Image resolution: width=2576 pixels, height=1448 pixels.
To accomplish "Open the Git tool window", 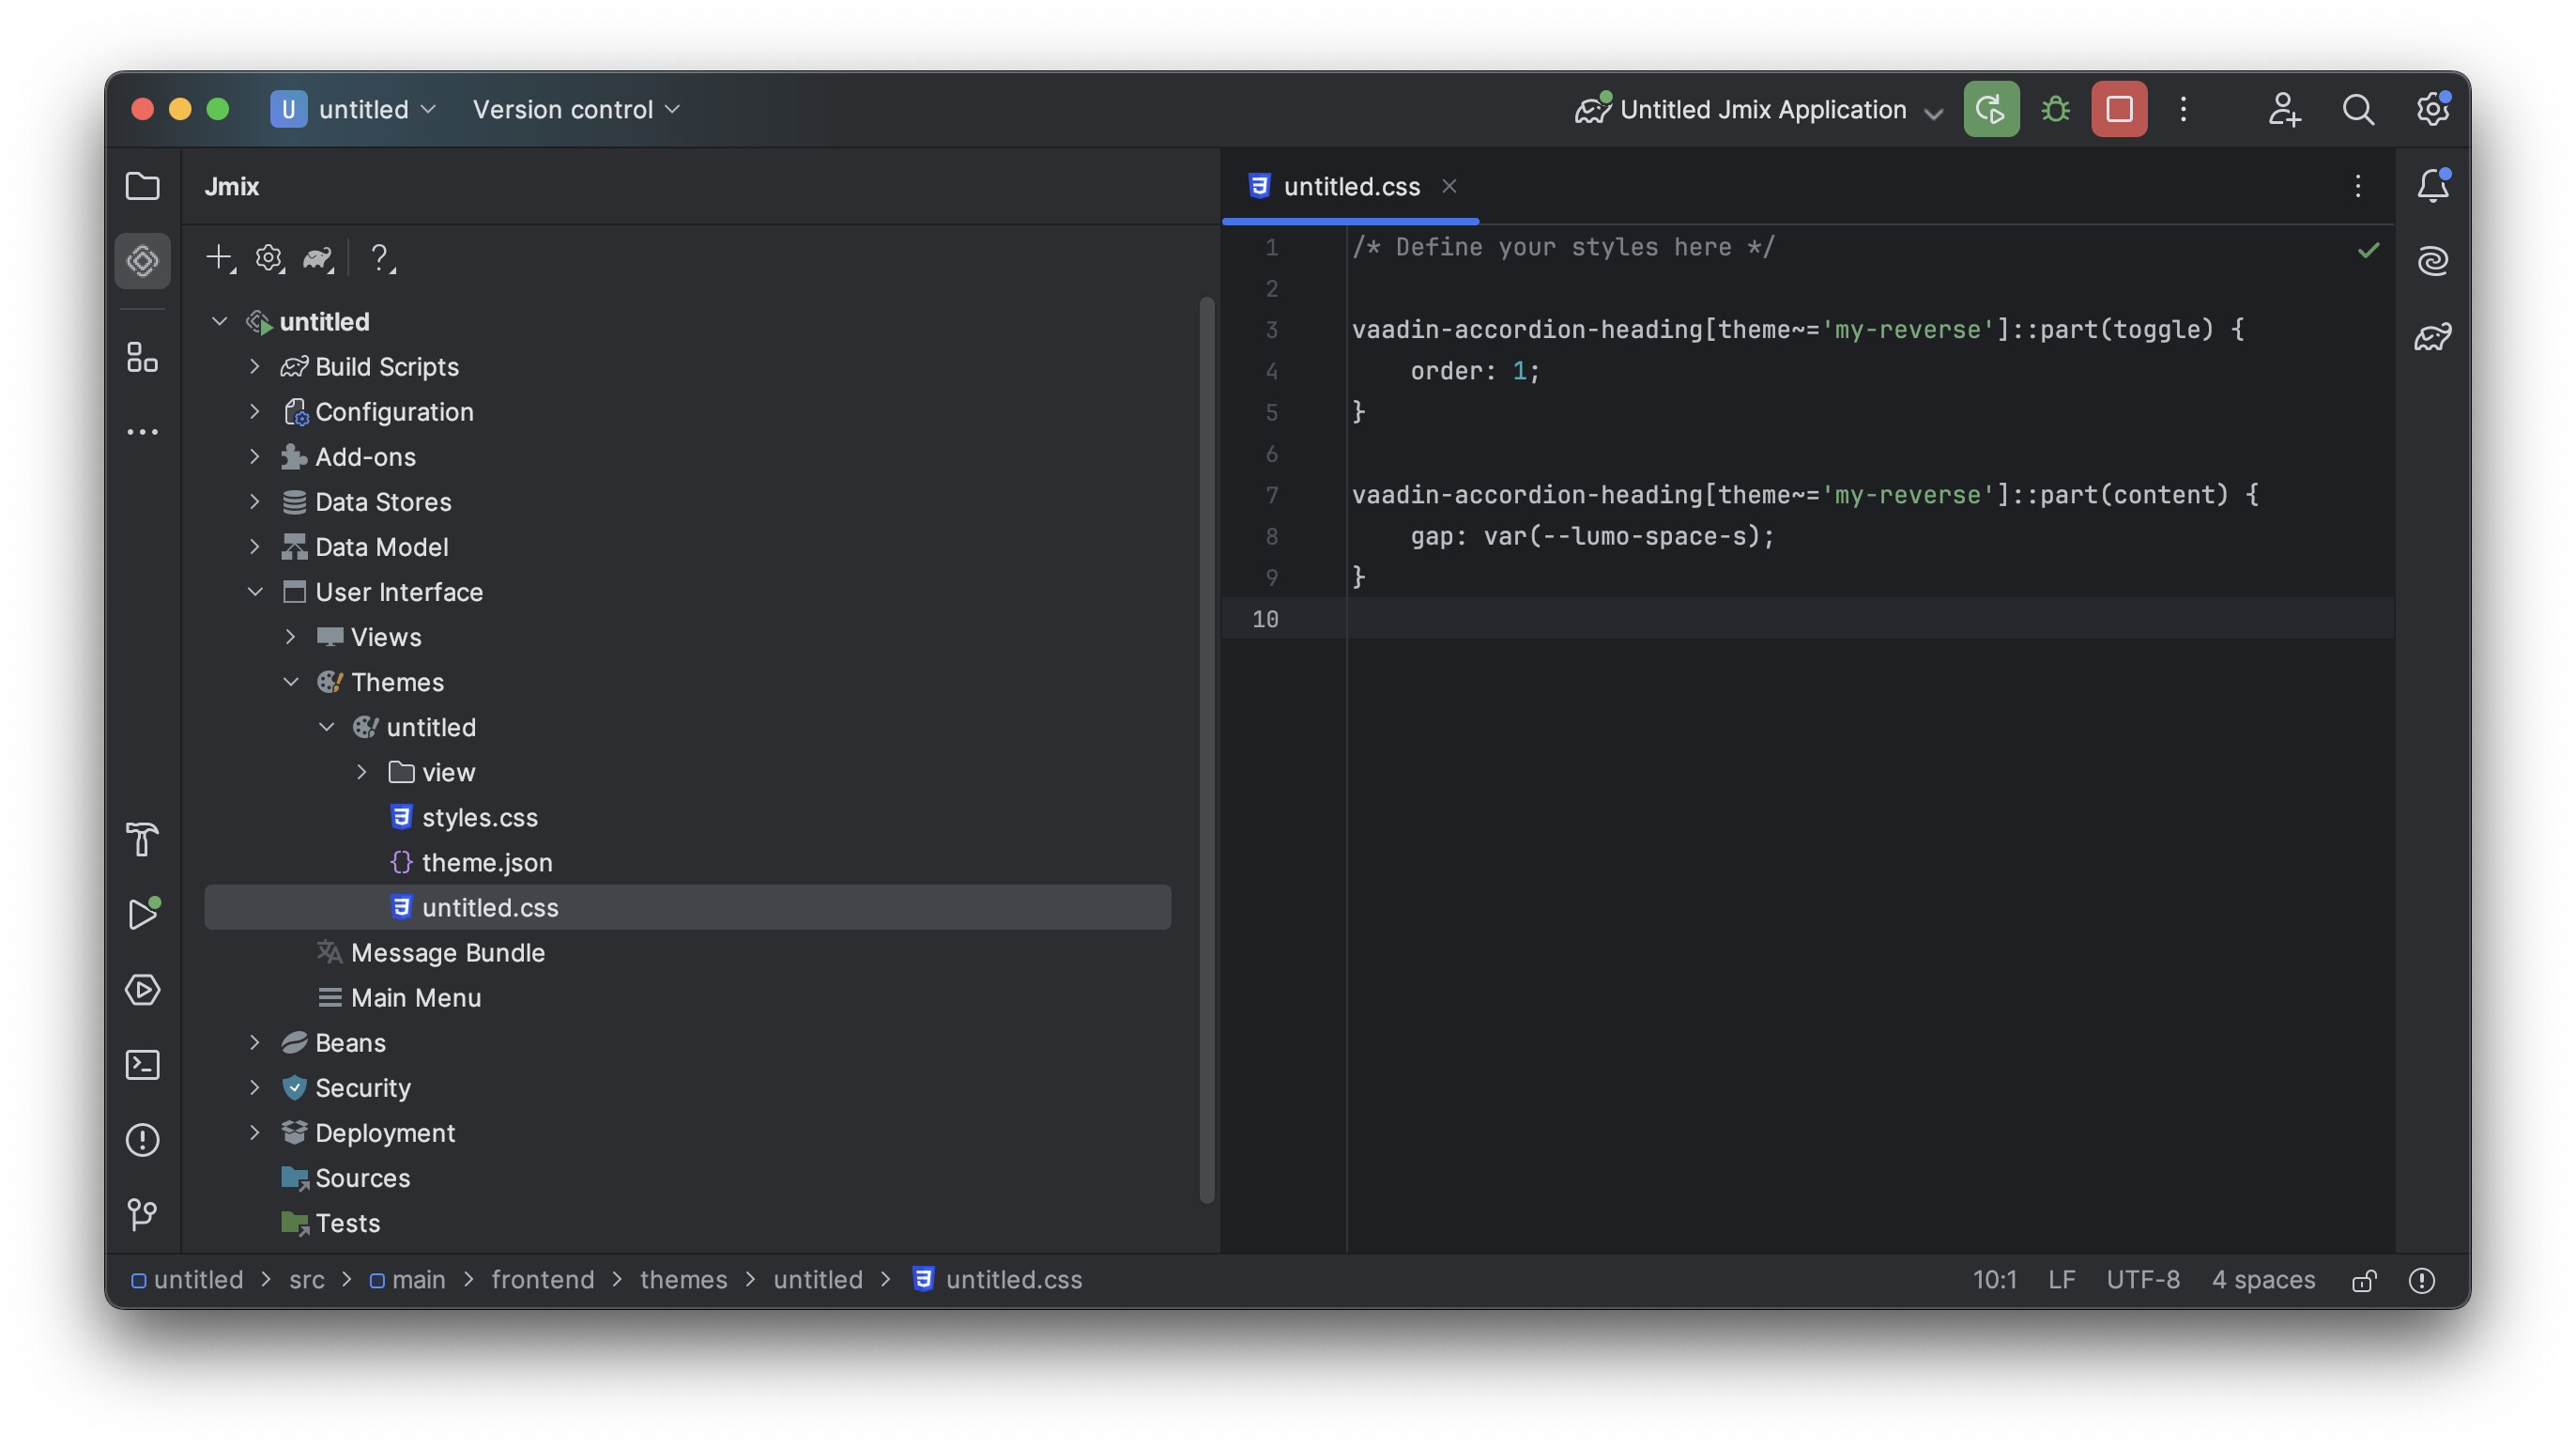I will 142,1214.
